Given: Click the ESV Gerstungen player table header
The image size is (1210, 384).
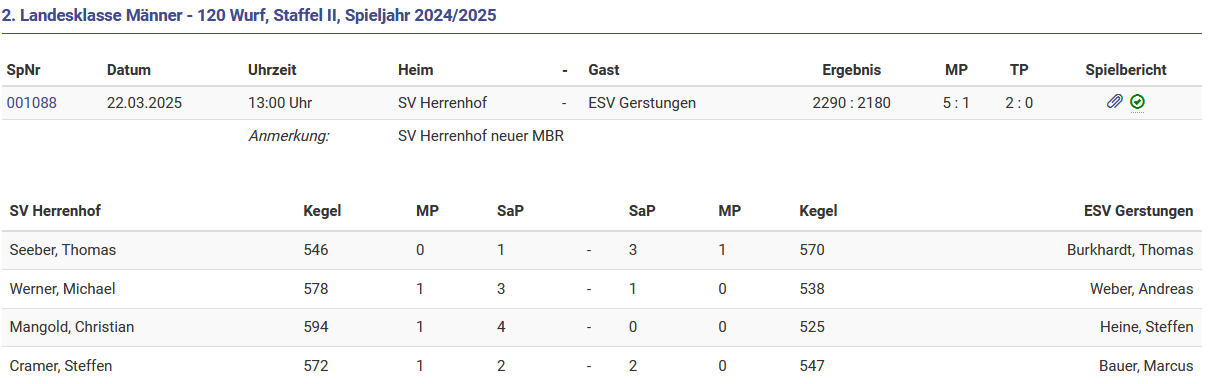Looking at the screenshot, I should (1138, 211).
